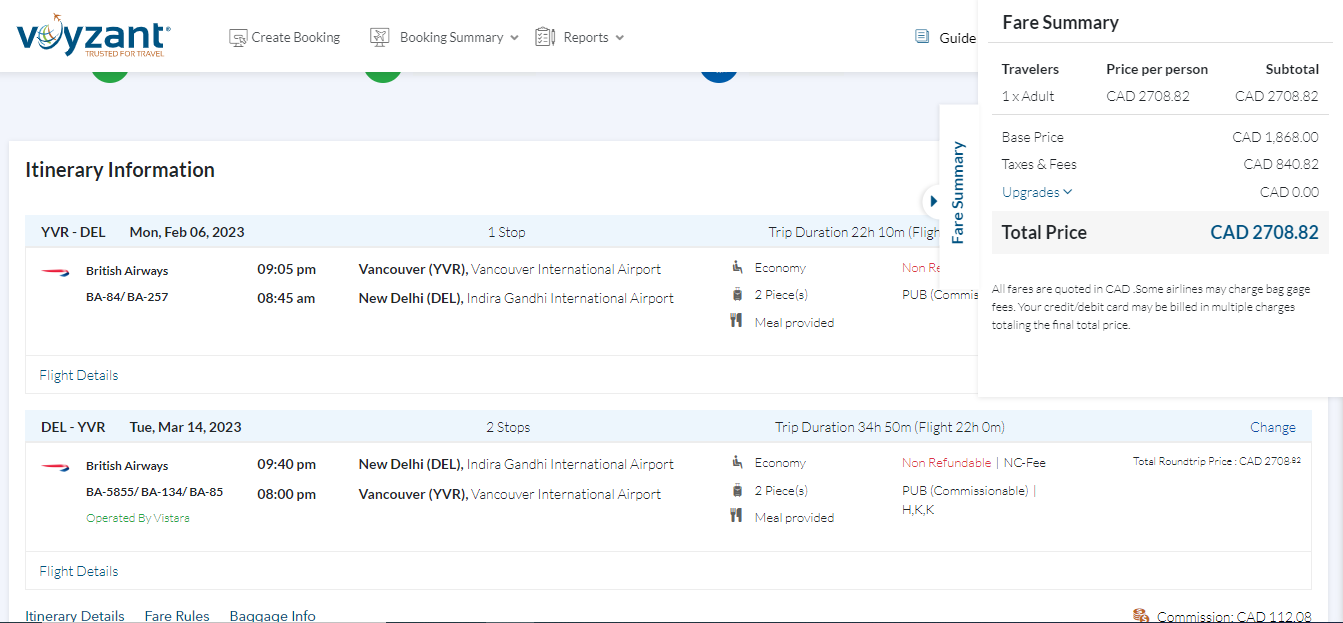Open Flight Details for YVR-DEL flight
Viewport: 1343px width, 623px height.
[x=79, y=375]
